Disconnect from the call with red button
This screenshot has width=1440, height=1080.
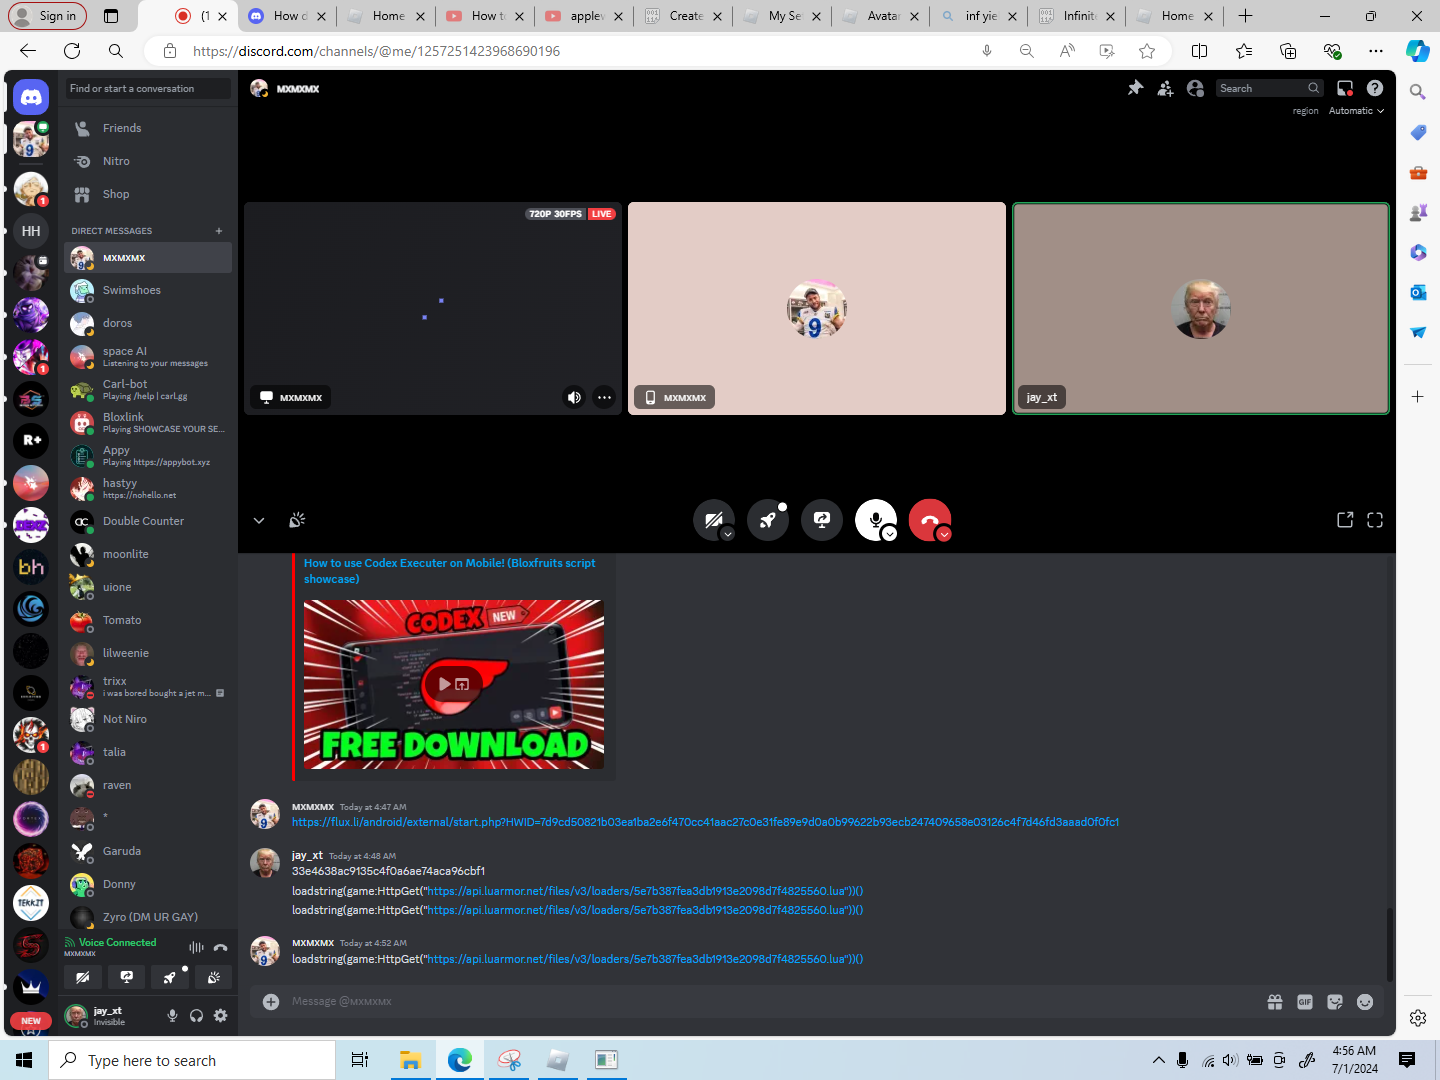coord(929,520)
